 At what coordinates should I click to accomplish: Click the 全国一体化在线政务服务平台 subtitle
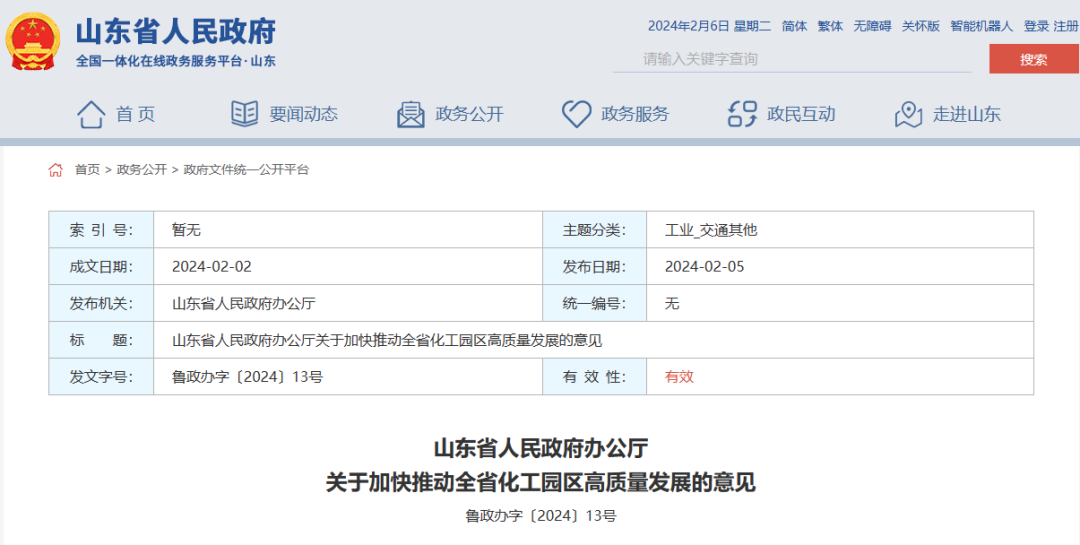(x=176, y=61)
